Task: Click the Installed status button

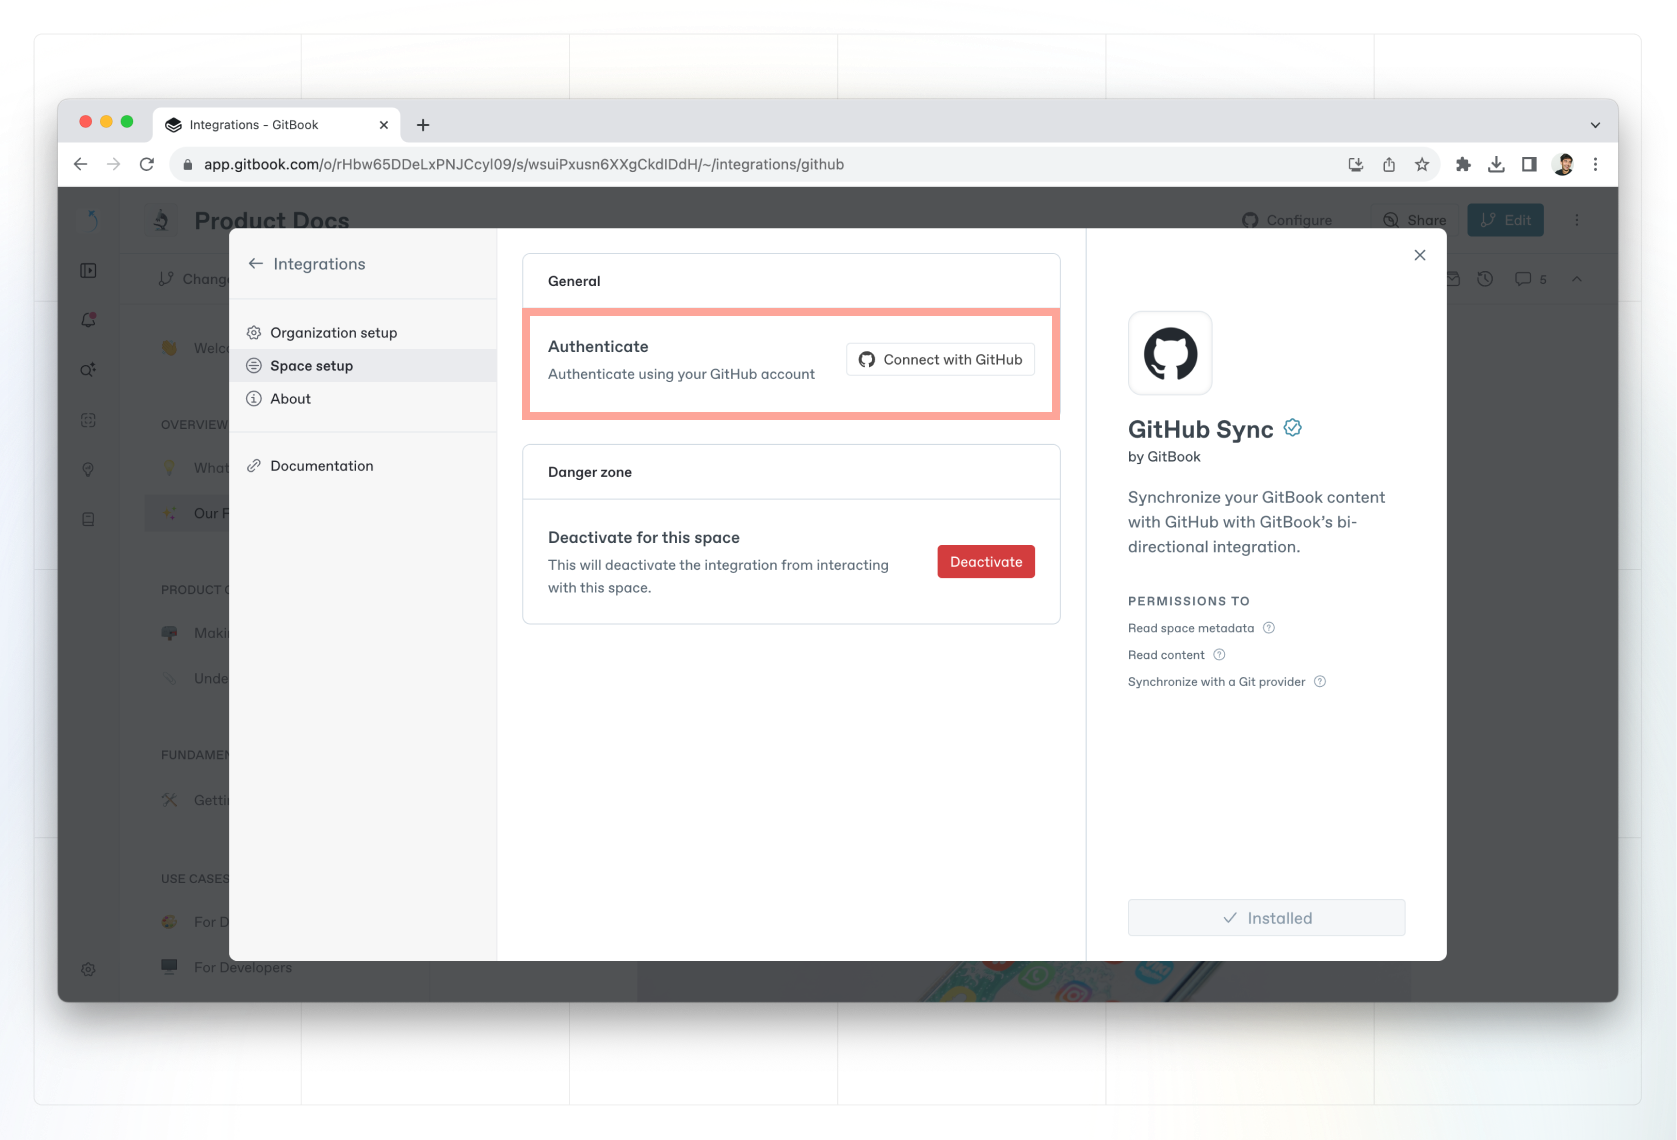Action: pyautogui.click(x=1266, y=918)
